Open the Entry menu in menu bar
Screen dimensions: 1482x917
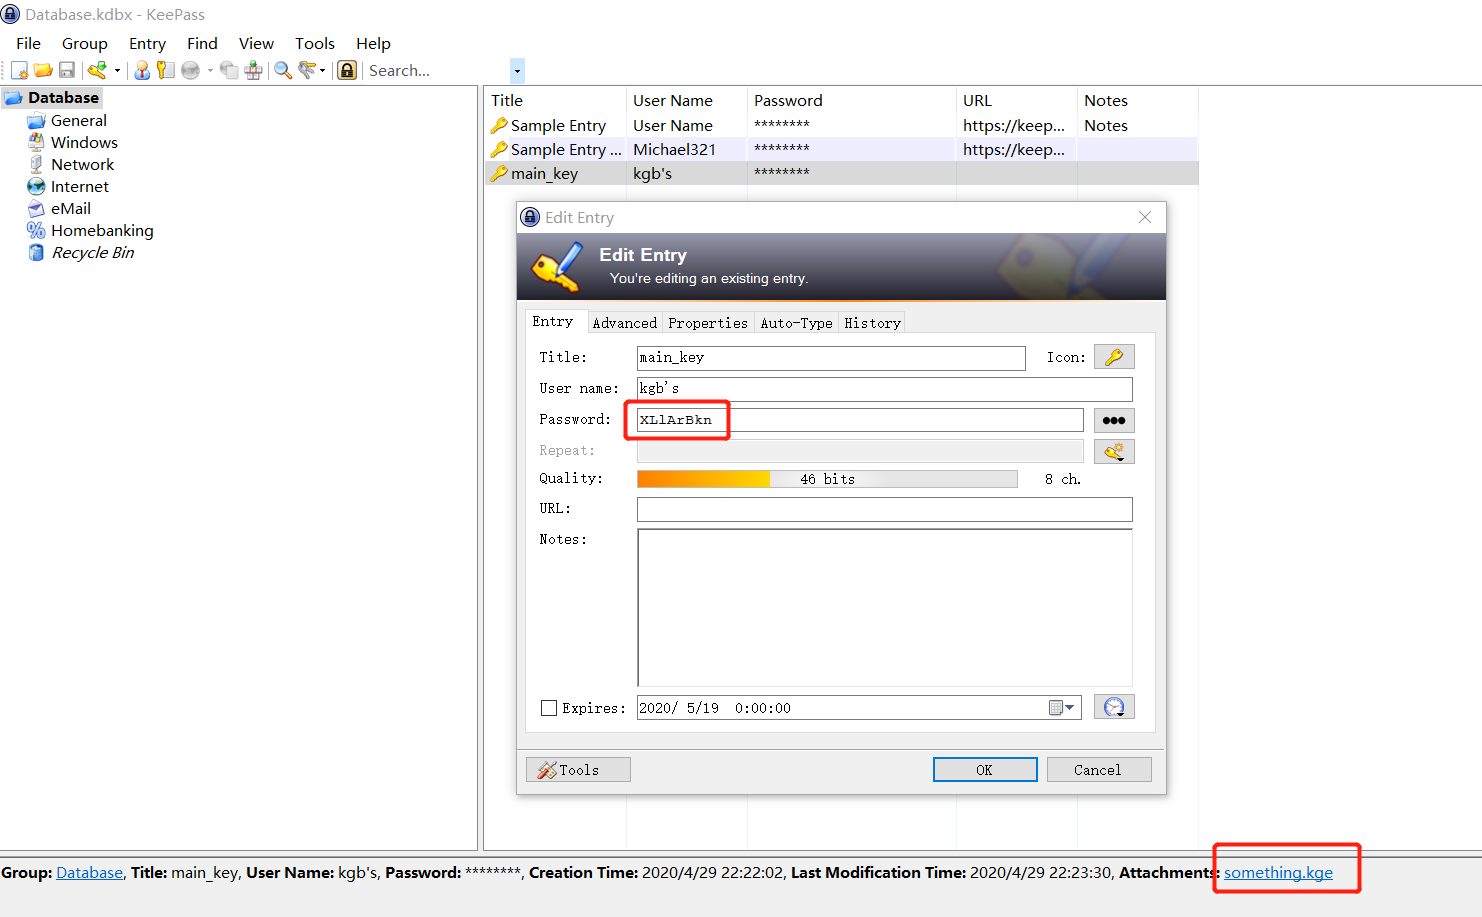[147, 43]
